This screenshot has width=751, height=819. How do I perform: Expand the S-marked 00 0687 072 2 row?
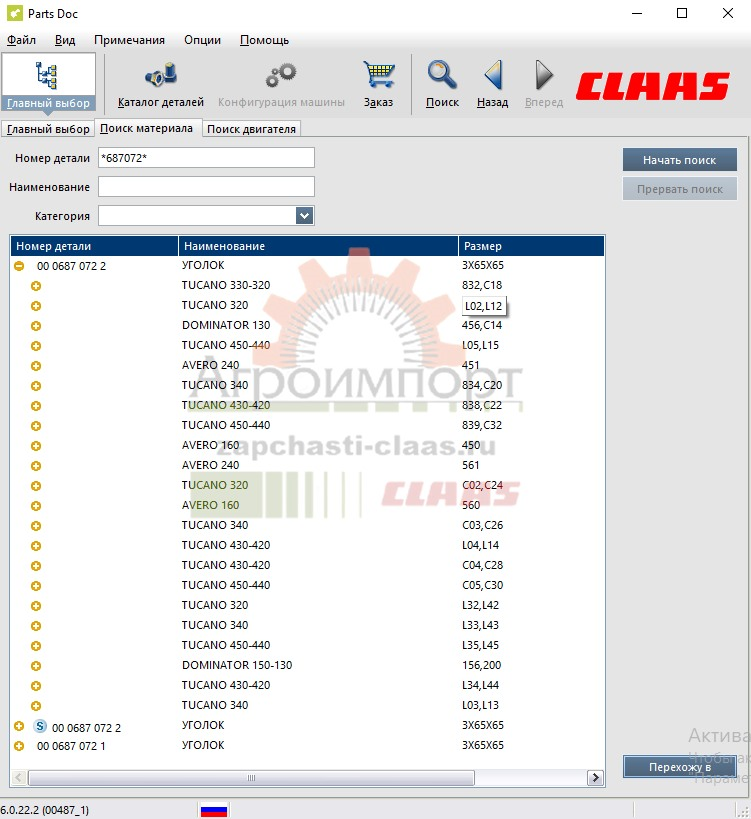19,726
